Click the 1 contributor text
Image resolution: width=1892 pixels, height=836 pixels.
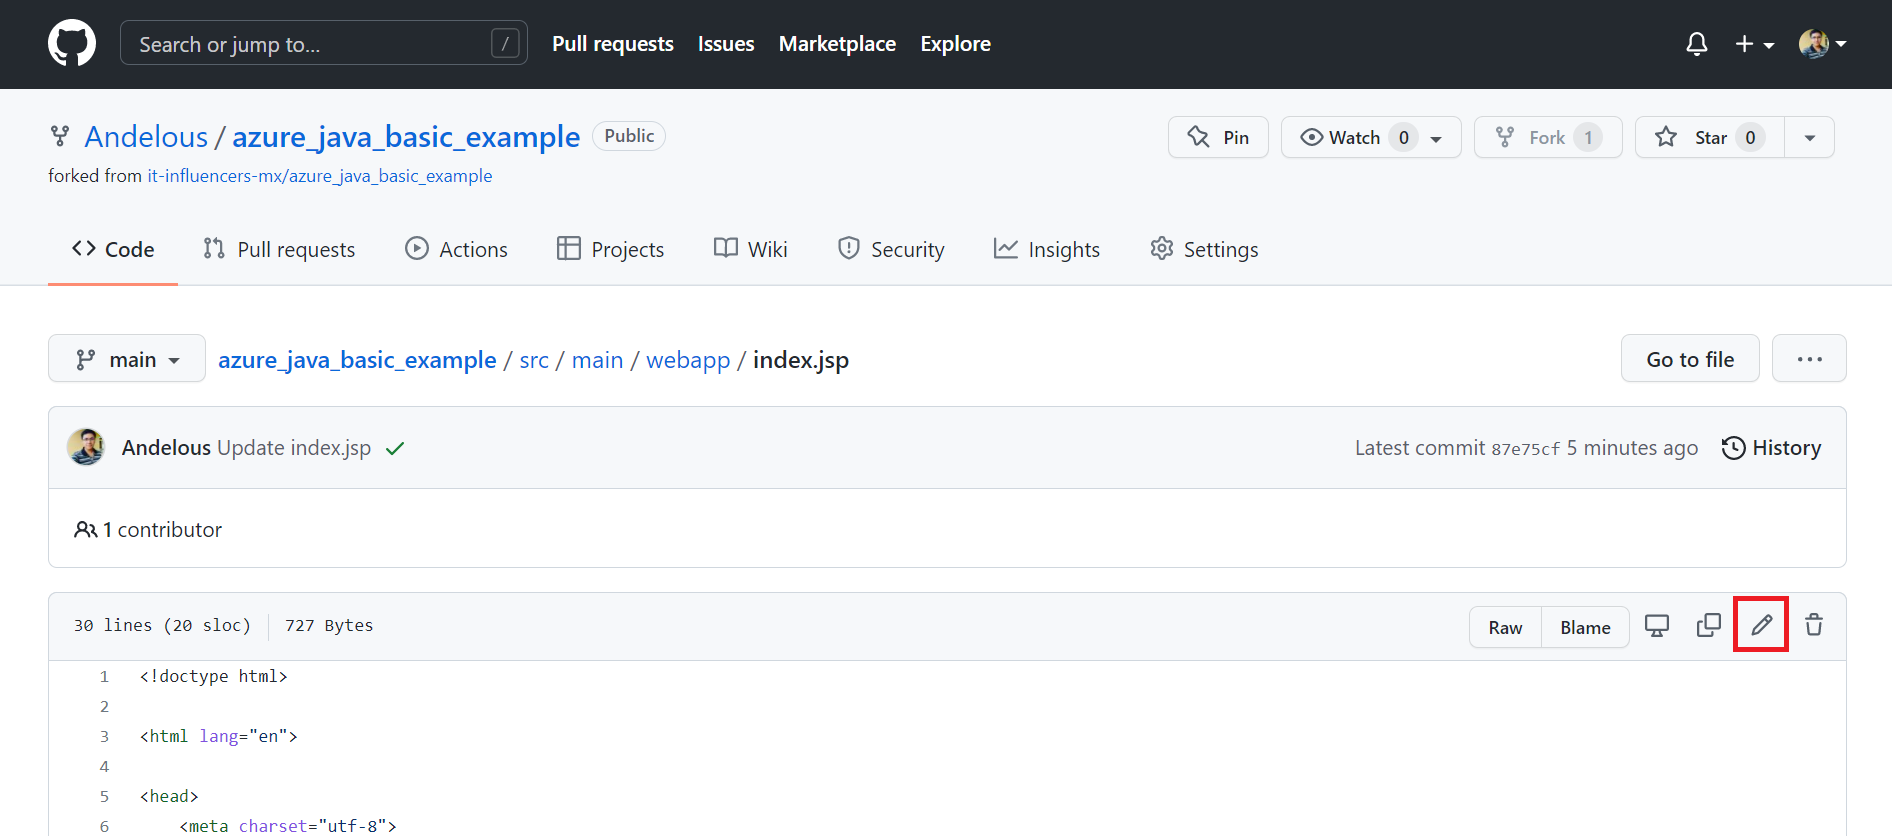click(x=162, y=530)
